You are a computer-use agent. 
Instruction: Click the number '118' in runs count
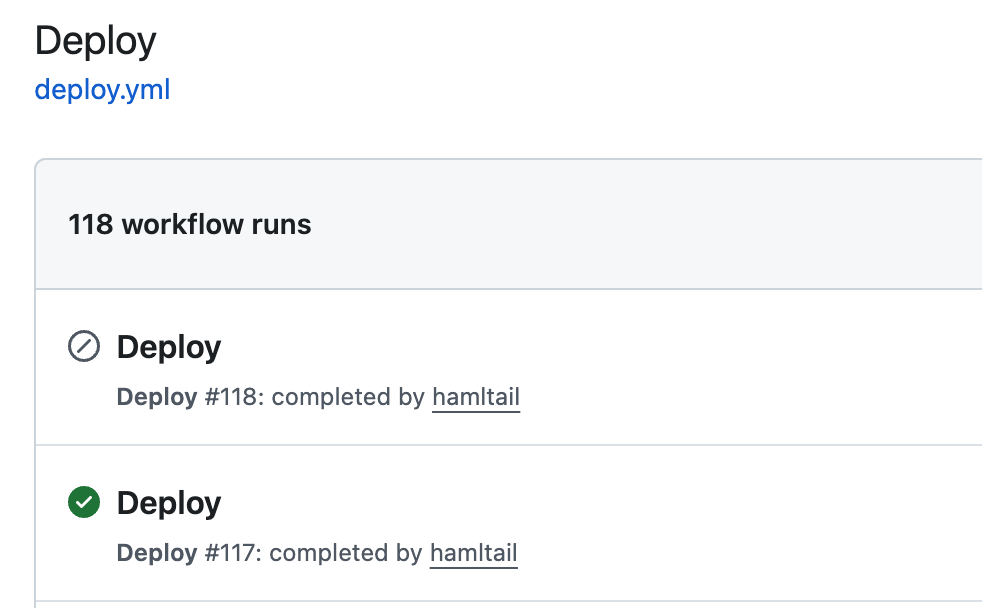tap(90, 224)
